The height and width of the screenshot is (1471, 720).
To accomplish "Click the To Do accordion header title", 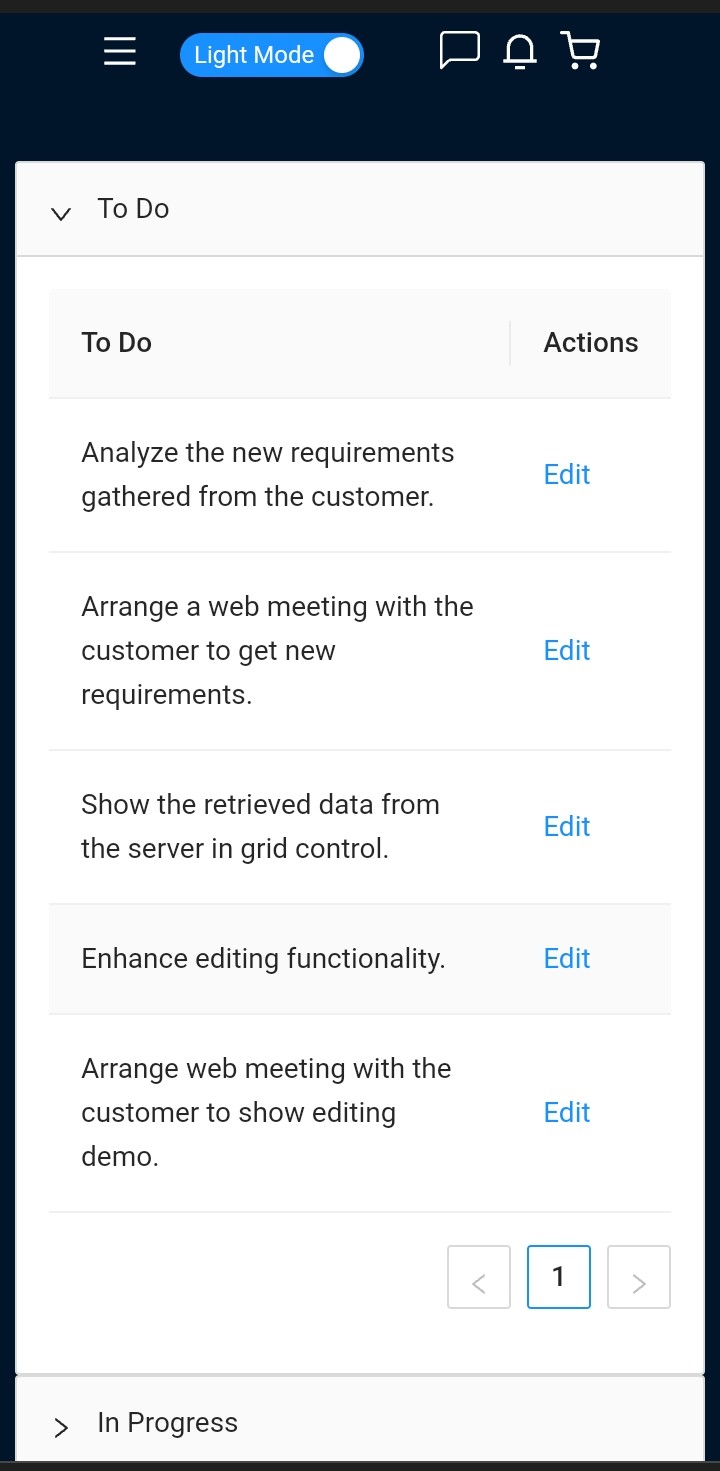I will [x=133, y=209].
